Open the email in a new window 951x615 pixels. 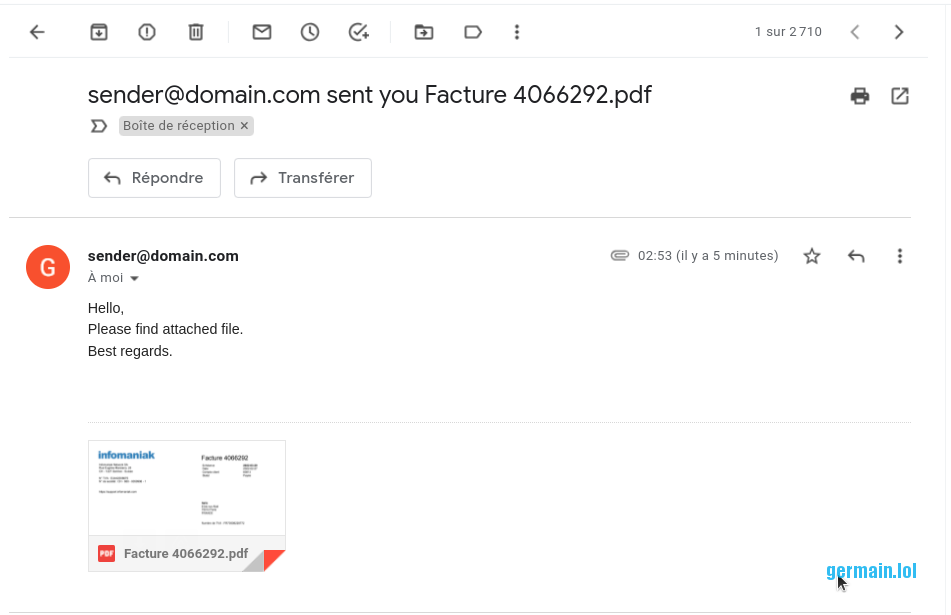click(x=900, y=96)
